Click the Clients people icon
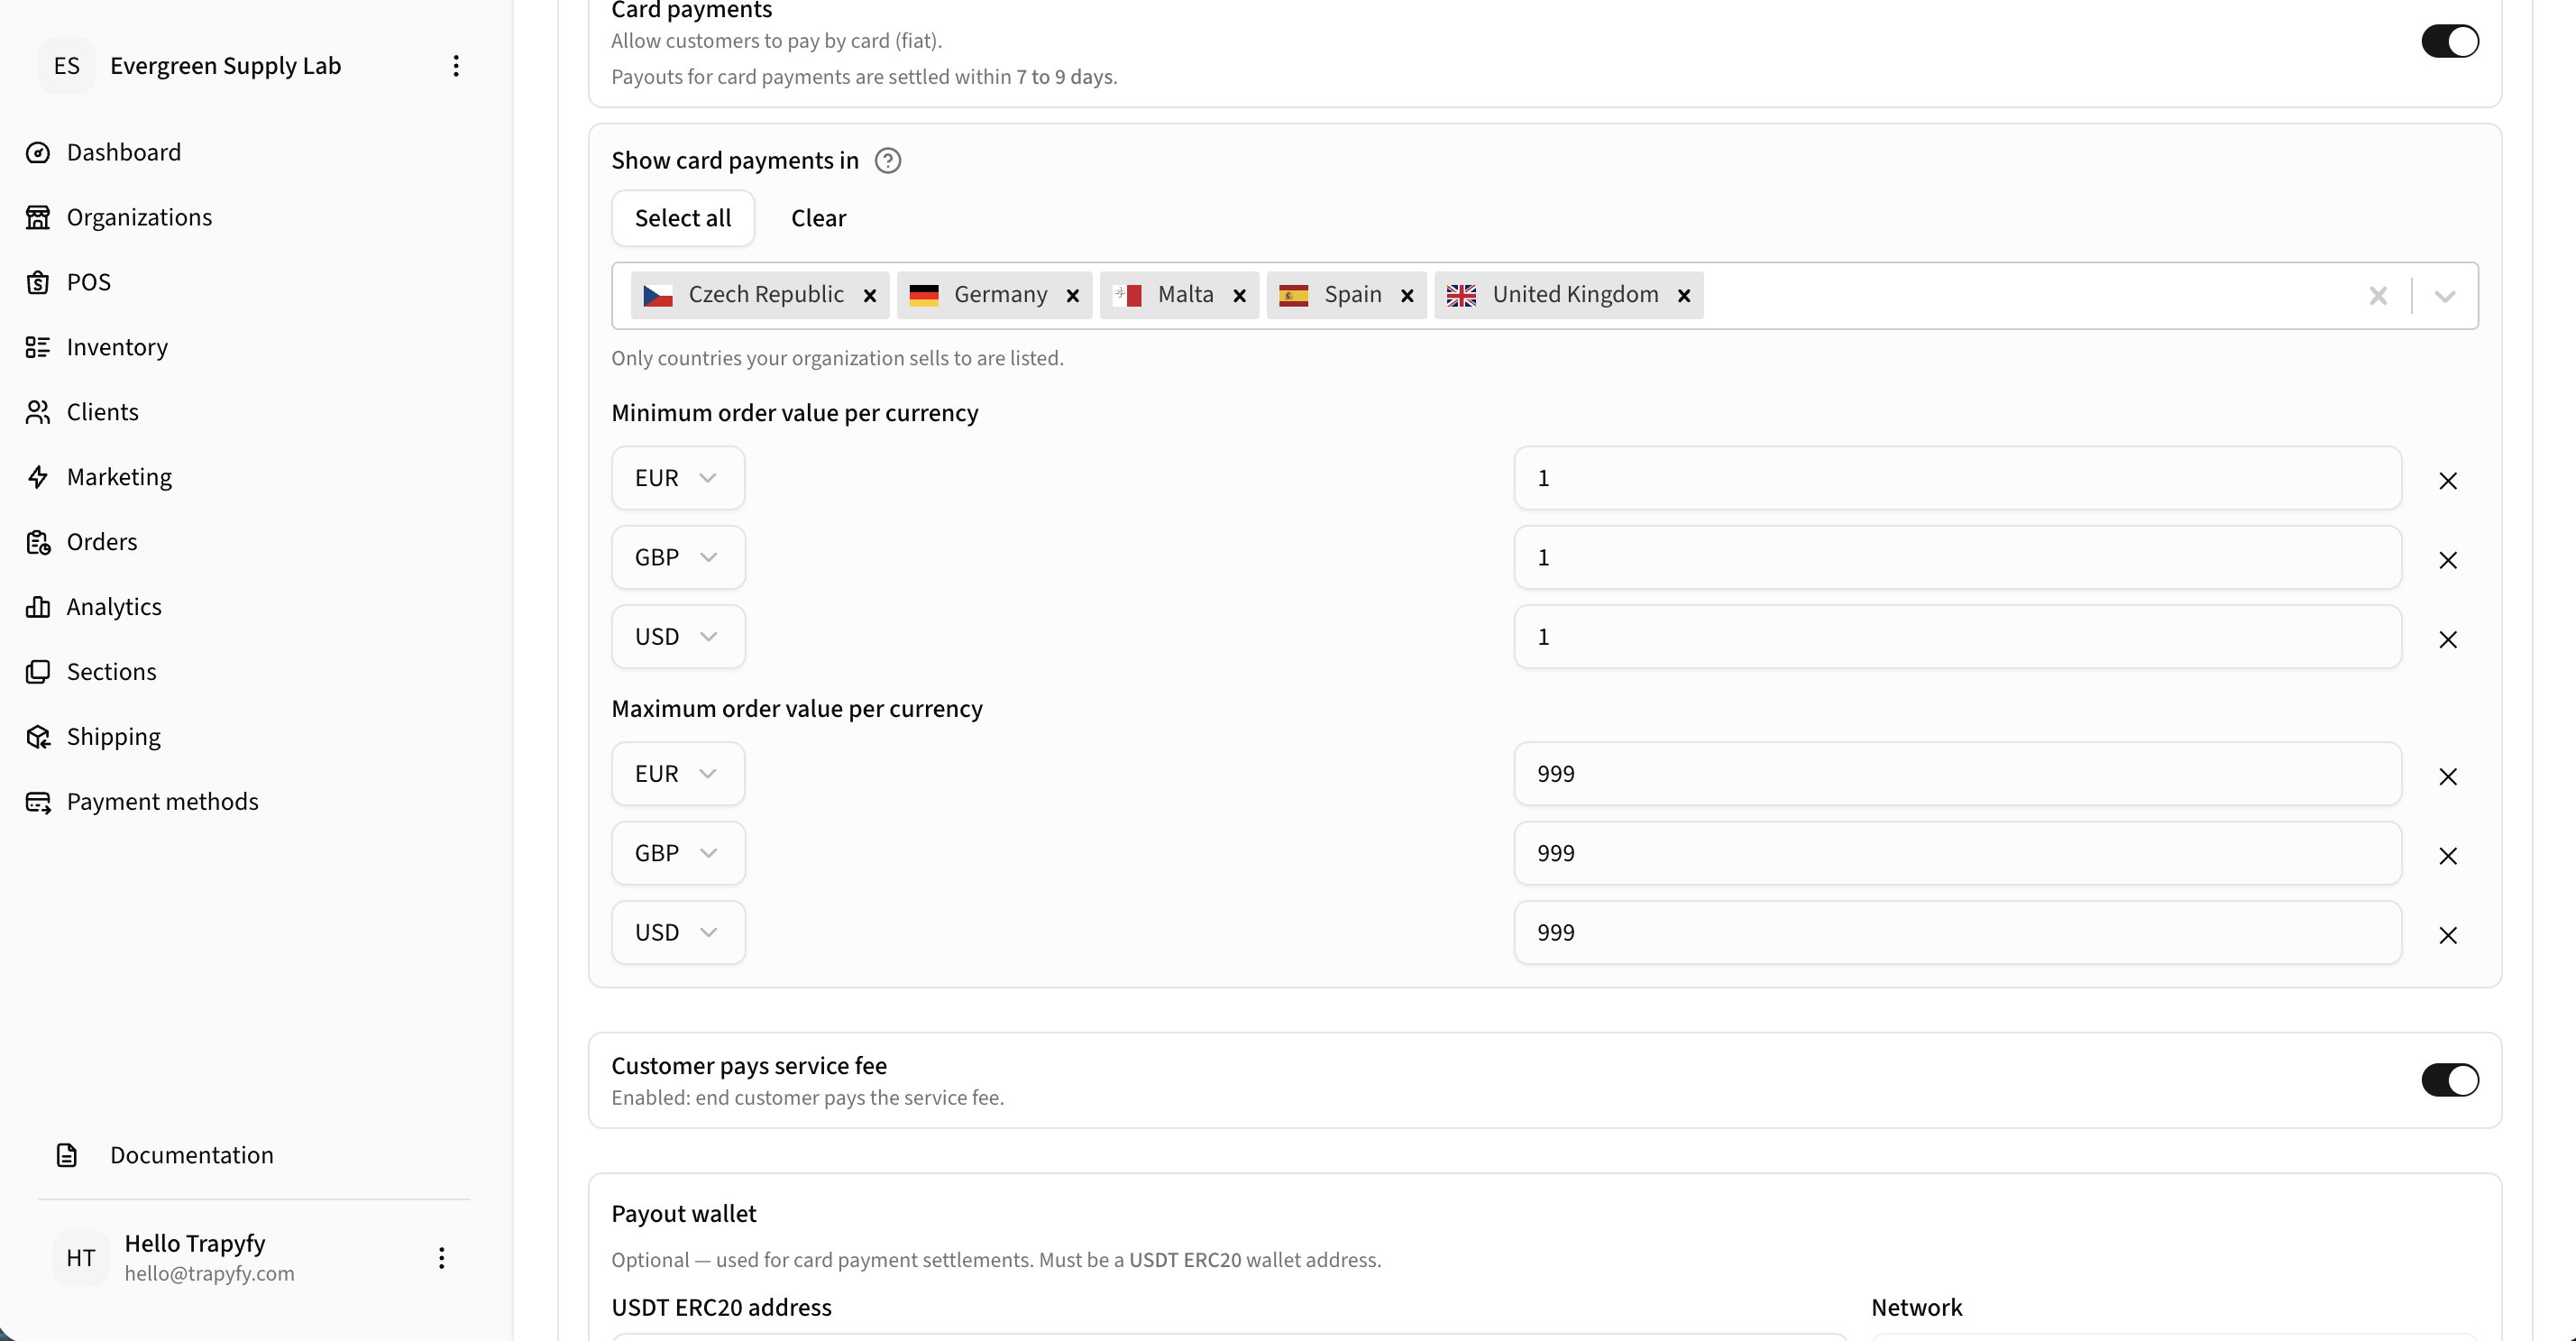 (x=38, y=412)
